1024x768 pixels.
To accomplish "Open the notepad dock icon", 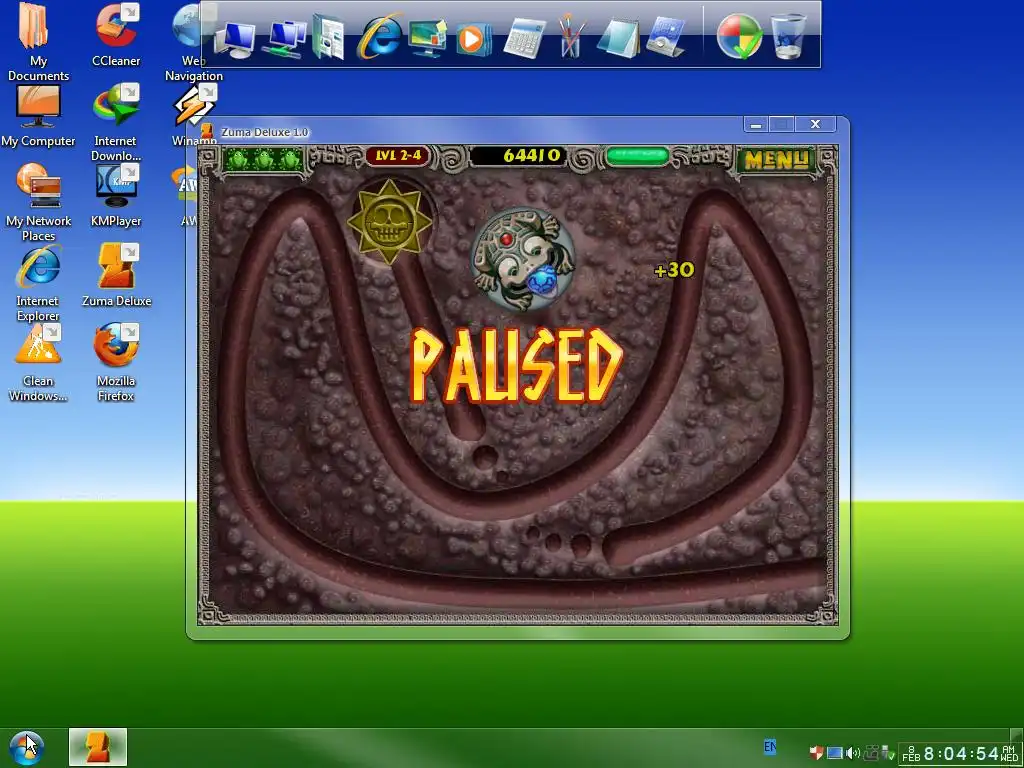I will pyautogui.click(x=618, y=38).
